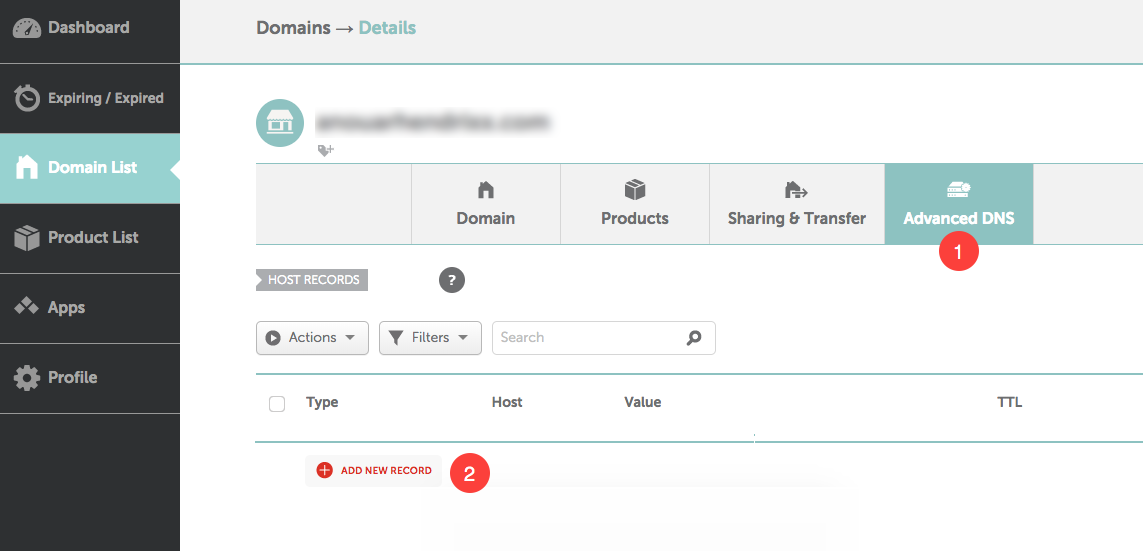Click the Domains breadcrumb link
This screenshot has height=551, width=1143.
(293, 28)
